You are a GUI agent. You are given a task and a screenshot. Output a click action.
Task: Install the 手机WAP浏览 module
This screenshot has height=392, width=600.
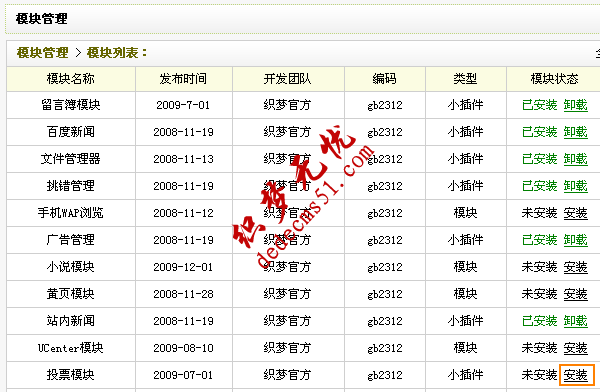point(576,213)
